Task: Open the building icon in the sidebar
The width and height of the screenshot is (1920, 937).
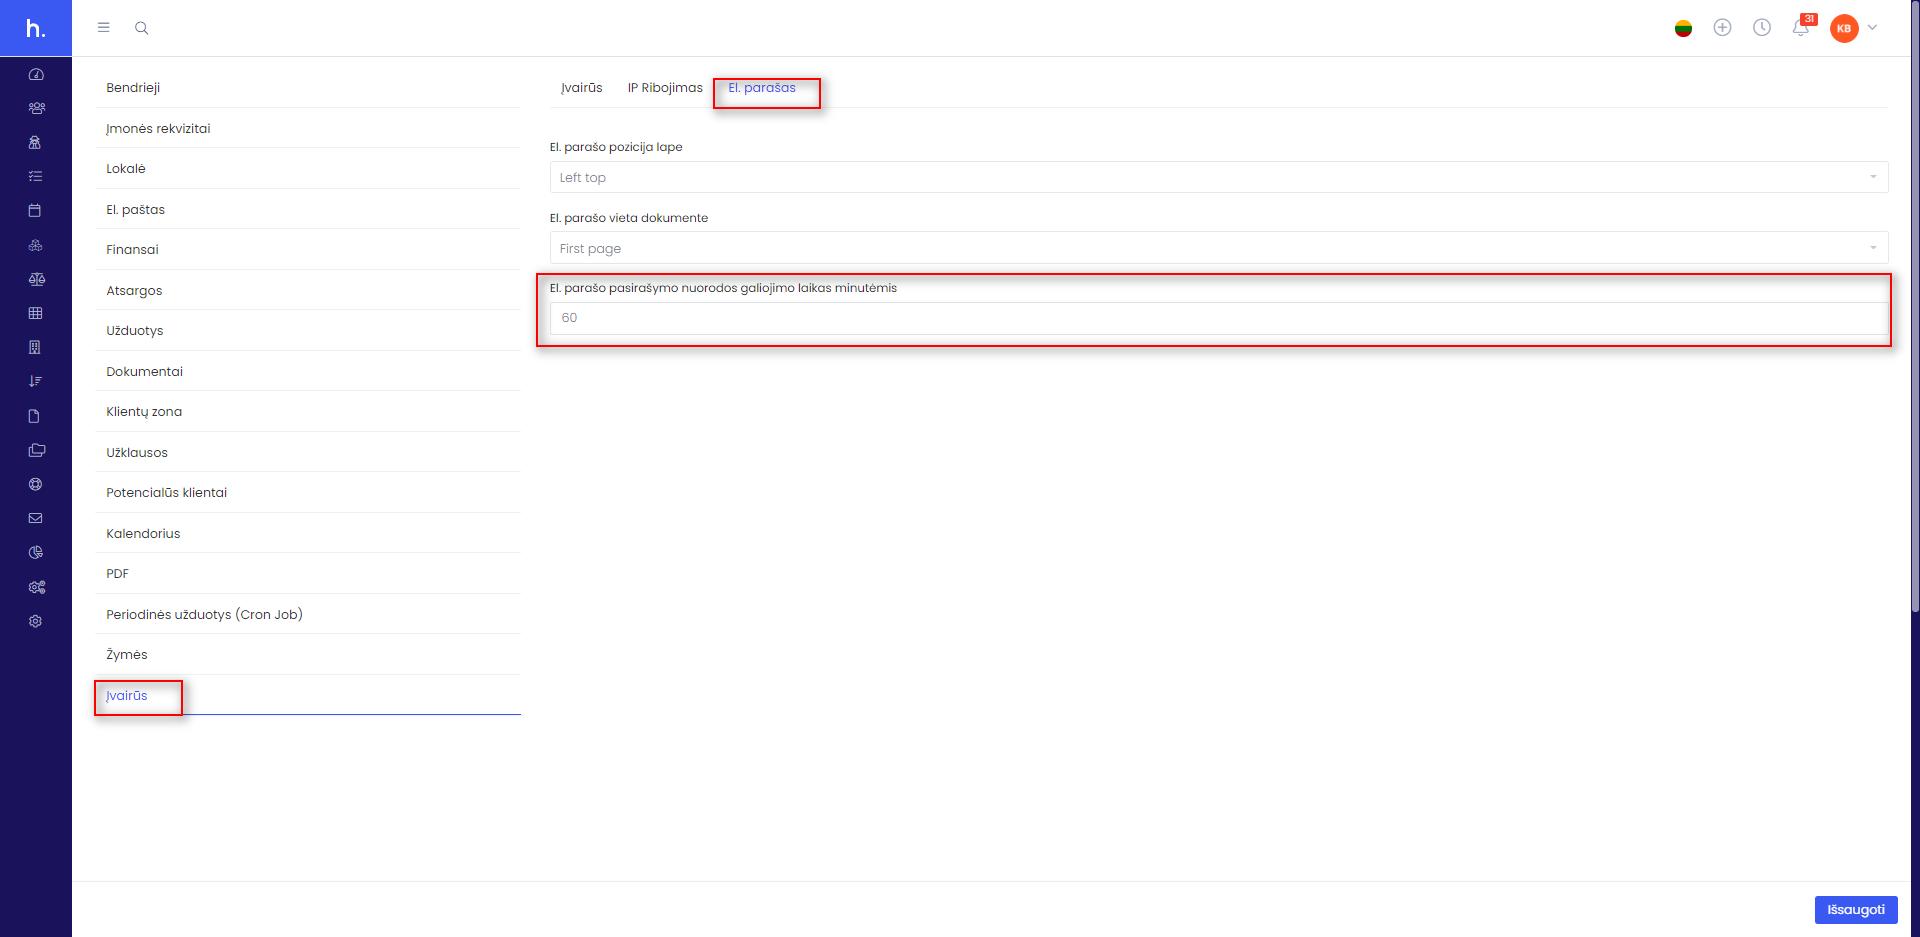Action: [x=36, y=347]
